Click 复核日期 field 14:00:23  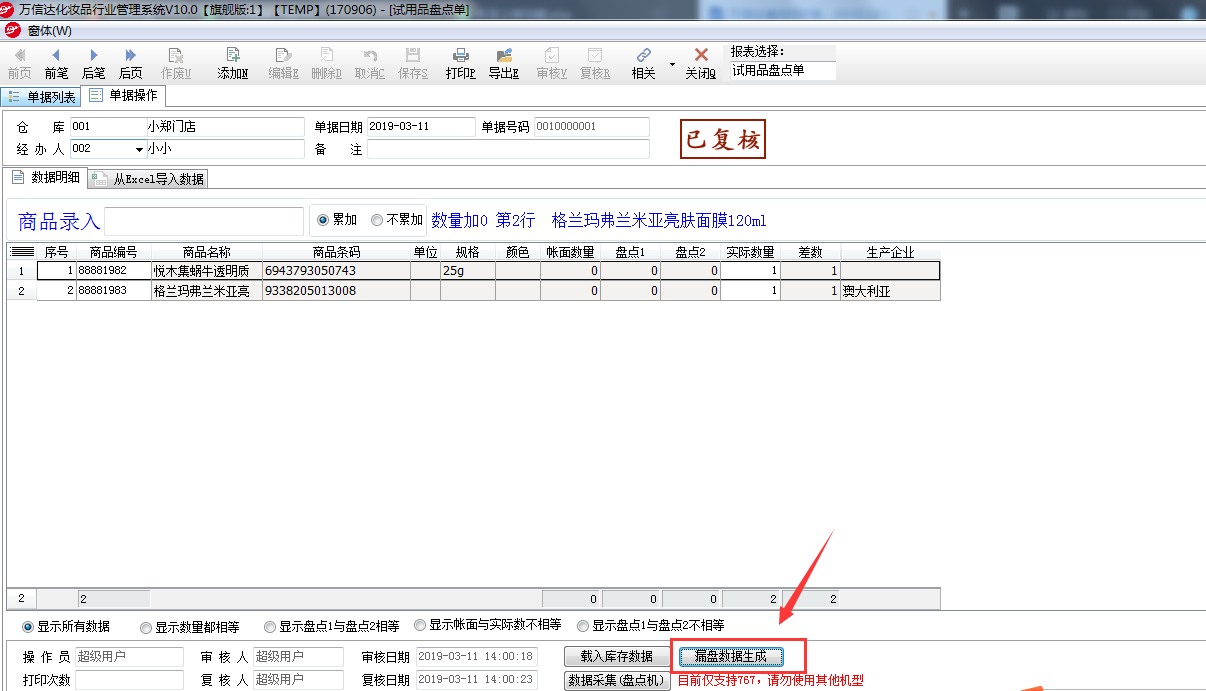(476, 680)
